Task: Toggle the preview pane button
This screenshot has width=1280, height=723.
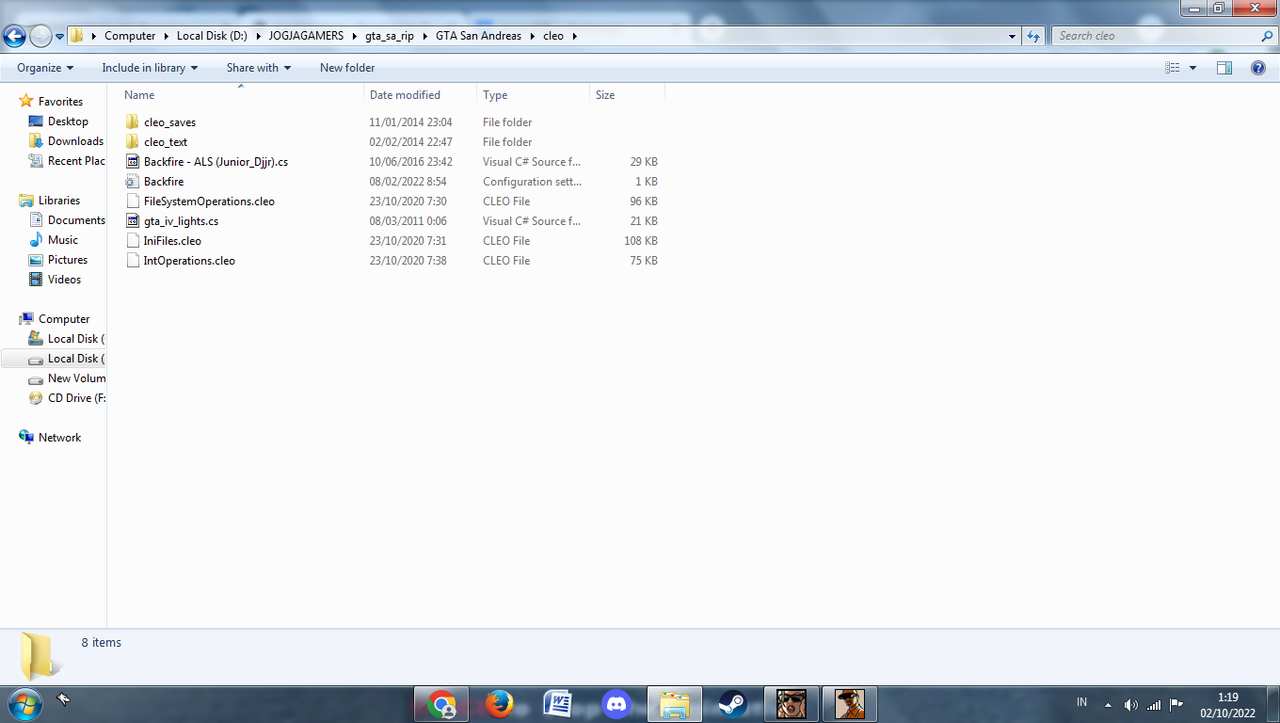Action: (1224, 68)
